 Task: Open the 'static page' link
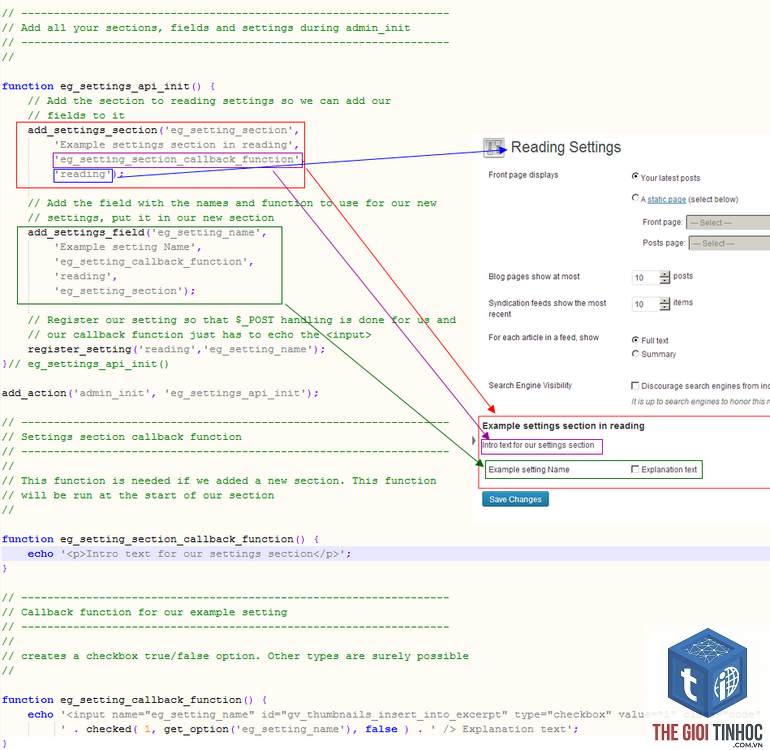(666, 199)
